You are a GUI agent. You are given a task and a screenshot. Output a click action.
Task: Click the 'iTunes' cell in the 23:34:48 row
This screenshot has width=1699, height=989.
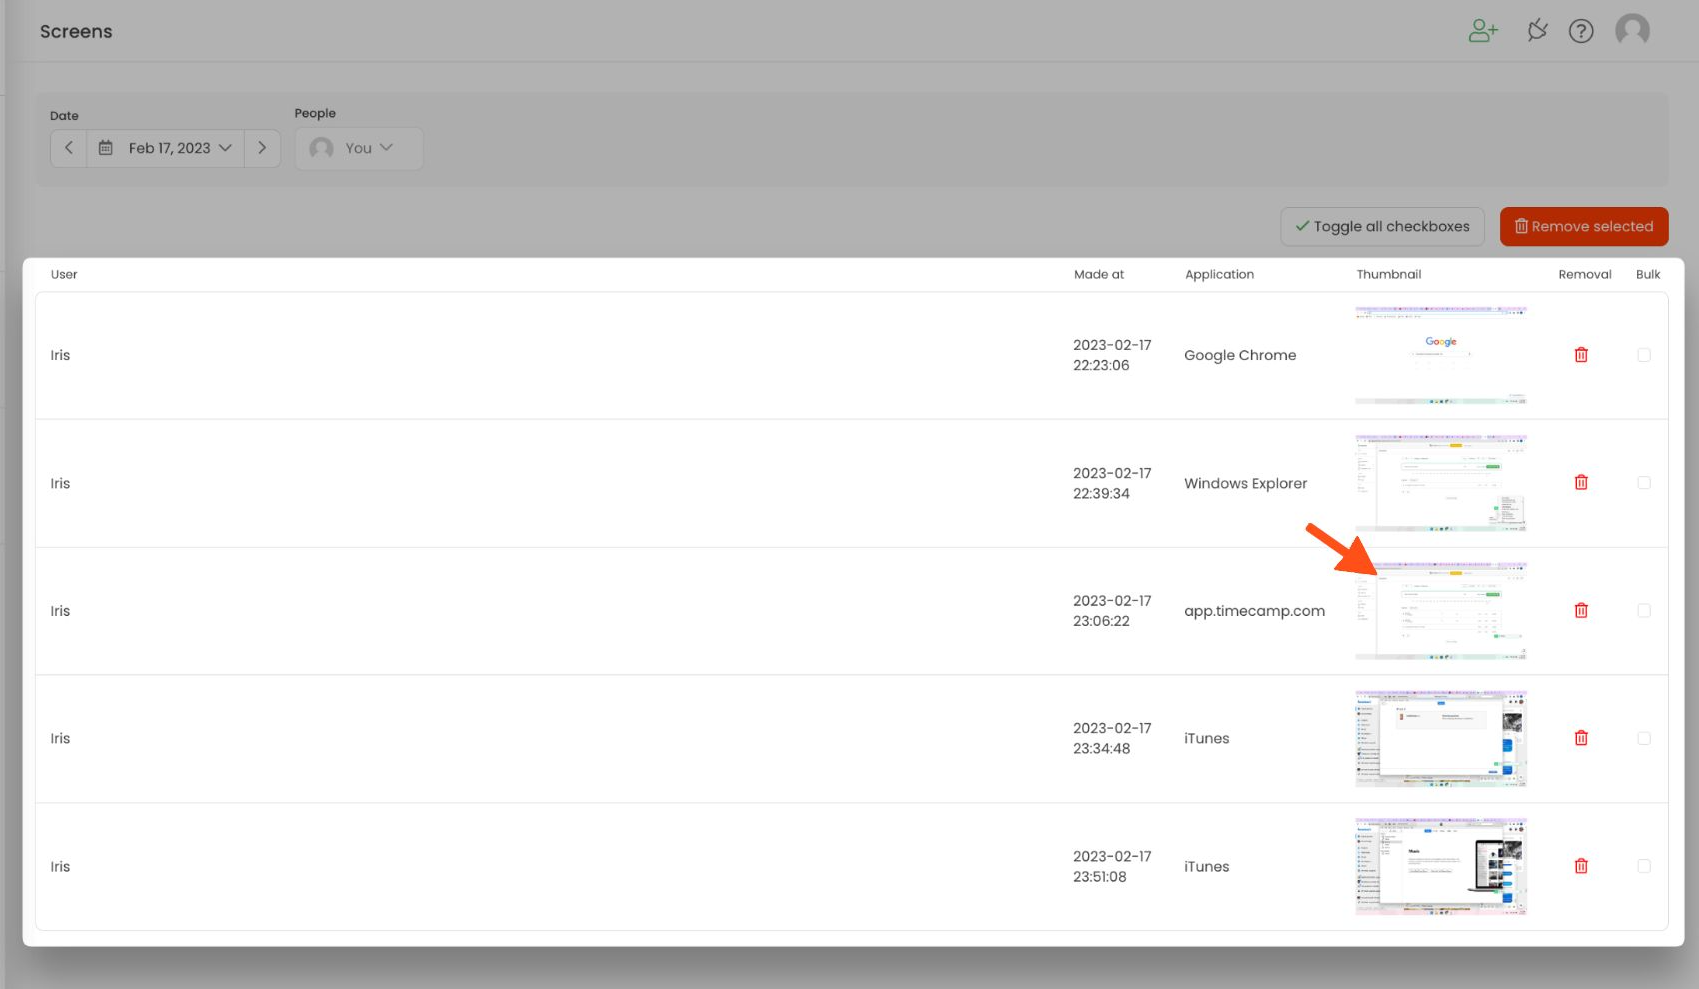1207,738
